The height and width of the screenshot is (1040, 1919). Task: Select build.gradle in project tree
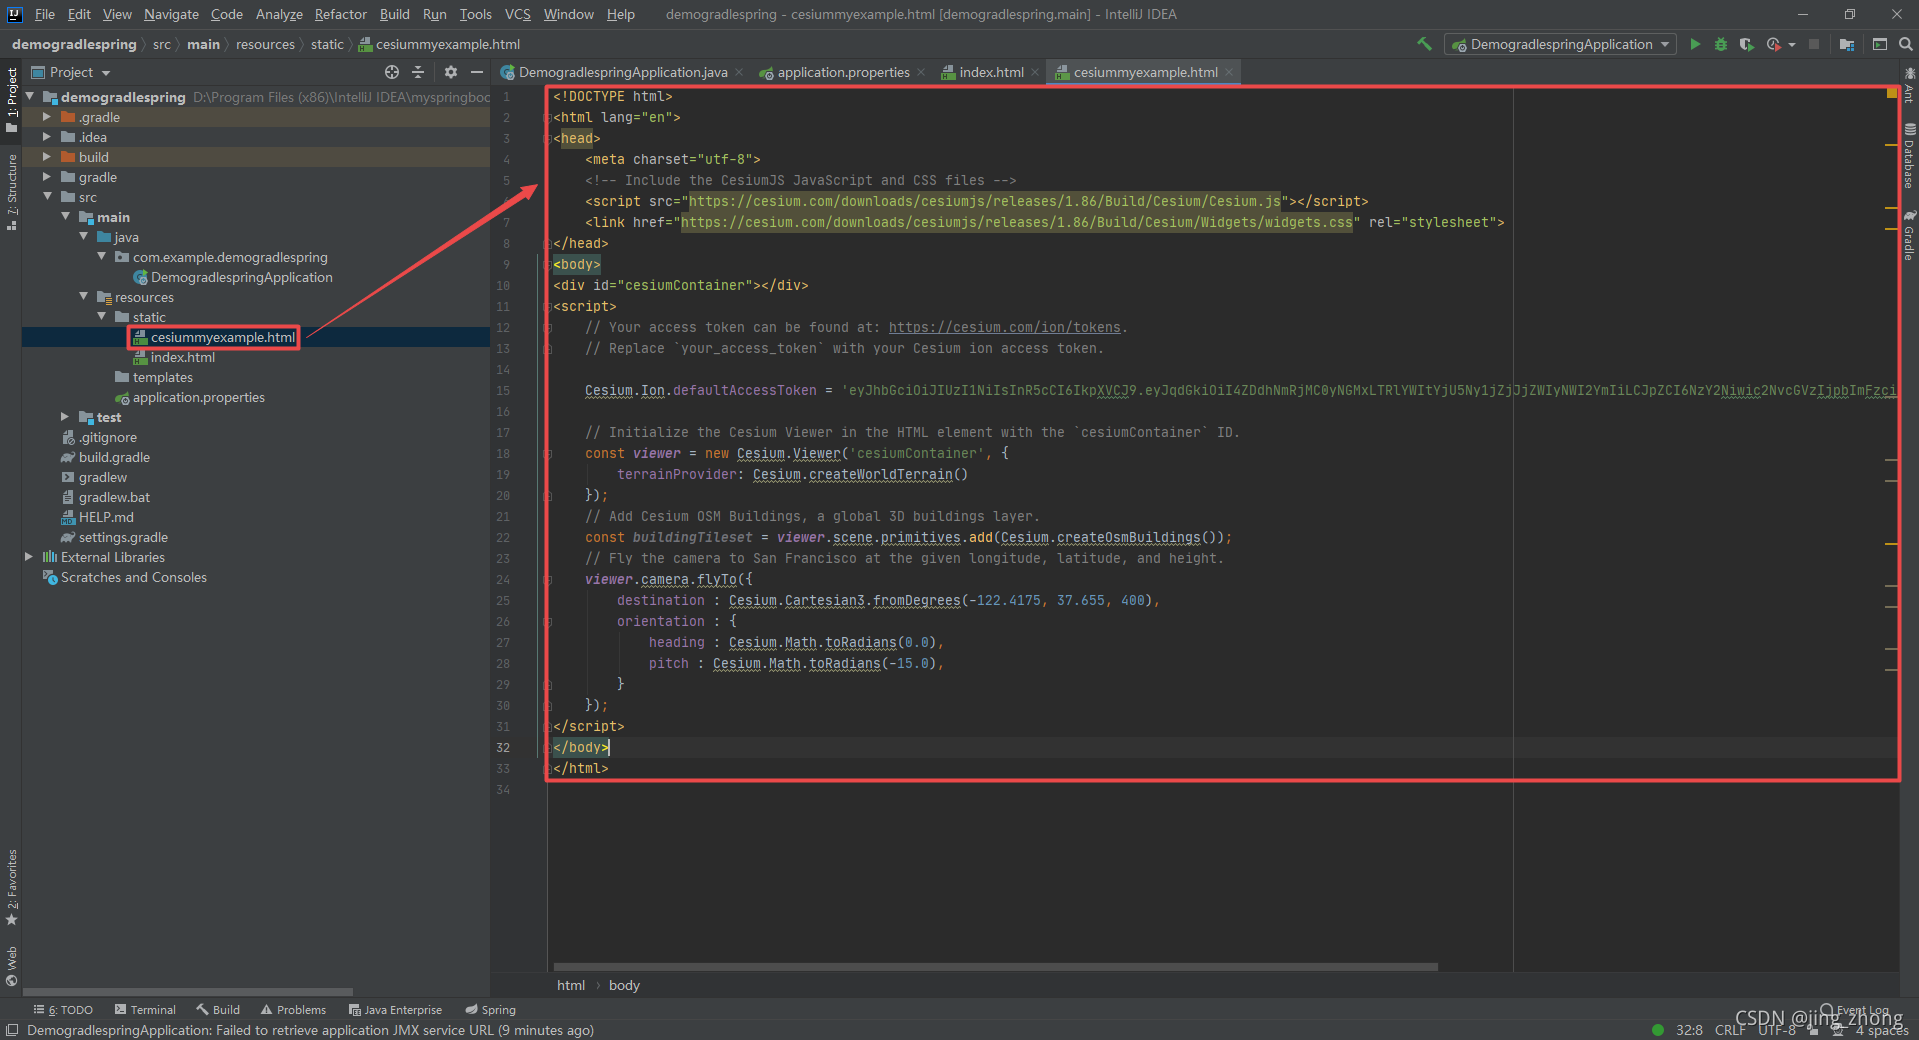(114, 457)
